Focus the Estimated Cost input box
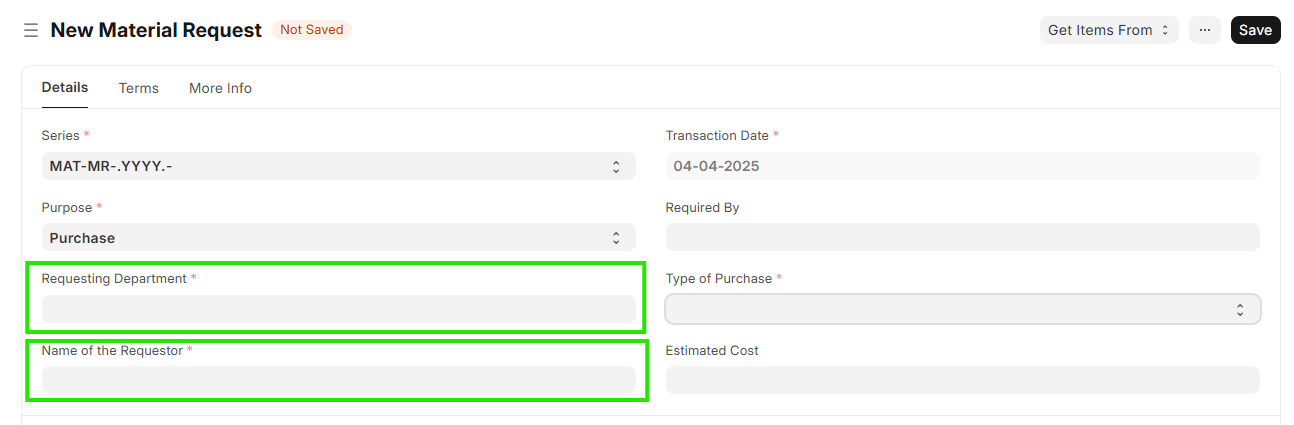The image size is (1294, 425). tap(962, 380)
